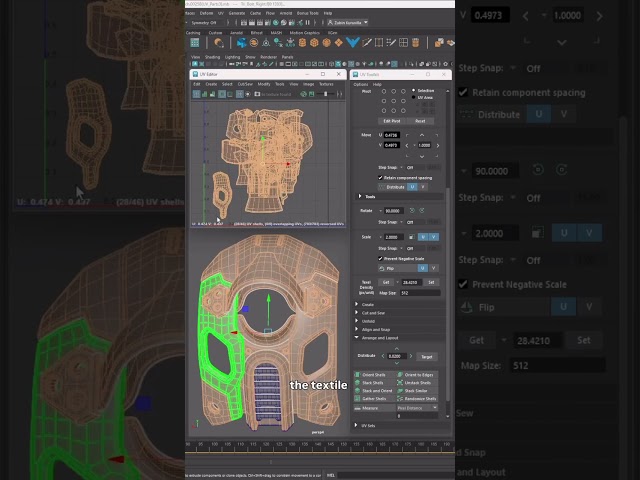Viewport: 640px width, 480px height.
Task: Click the Stack Similar icon
Action: 400,391
